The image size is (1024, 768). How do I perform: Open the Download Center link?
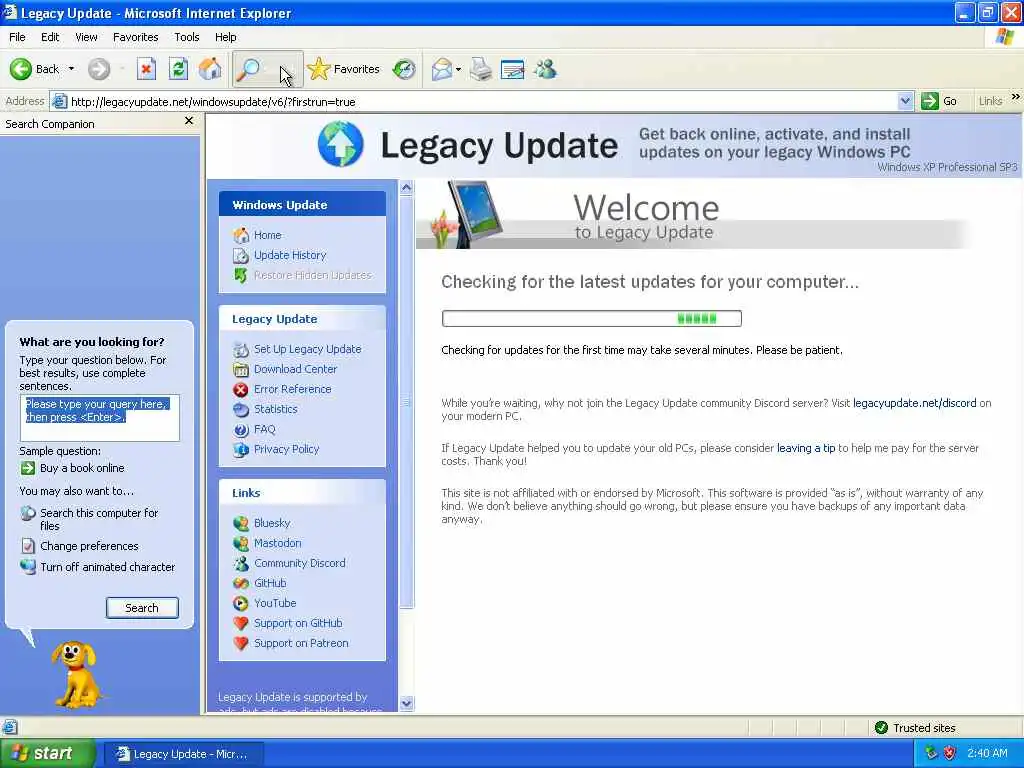point(285,370)
